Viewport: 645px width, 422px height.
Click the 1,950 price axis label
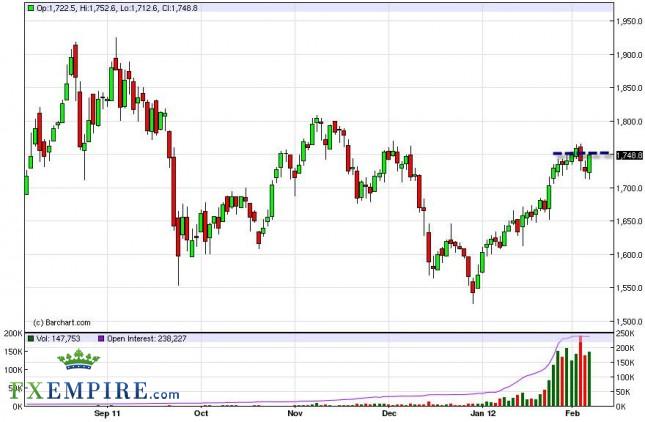(627, 21)
